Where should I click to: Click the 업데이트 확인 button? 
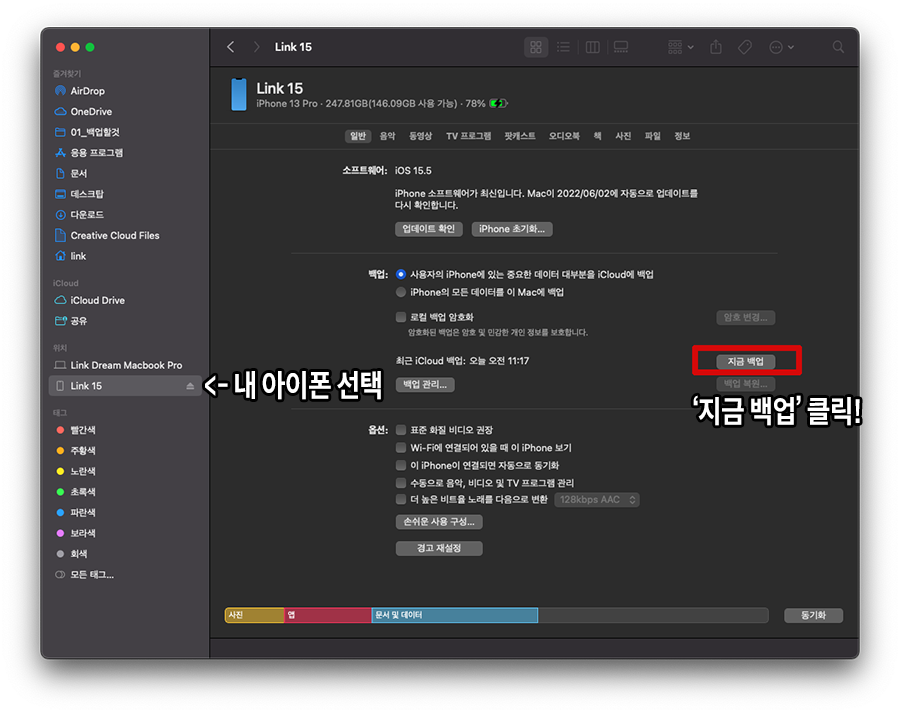[x=429, y=229]
